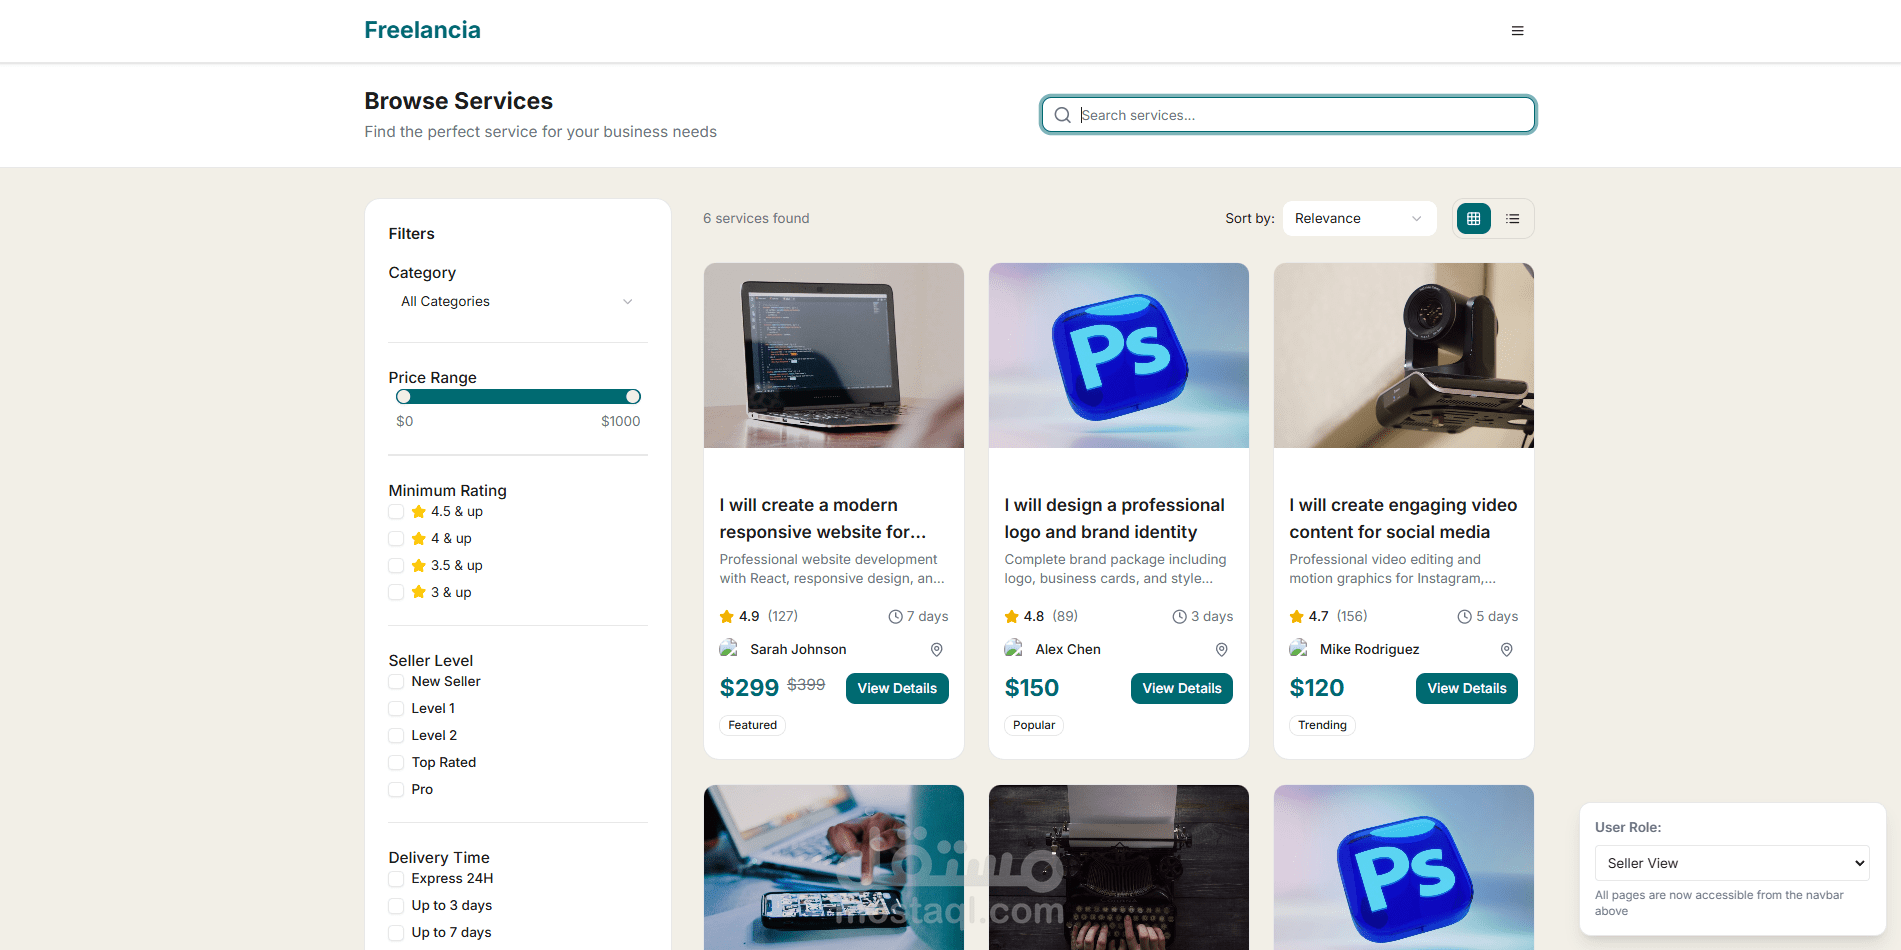Switch to list view layout
Image resolution: width=1901 pixels, height=950 pixels.
tap(1512, 218)
